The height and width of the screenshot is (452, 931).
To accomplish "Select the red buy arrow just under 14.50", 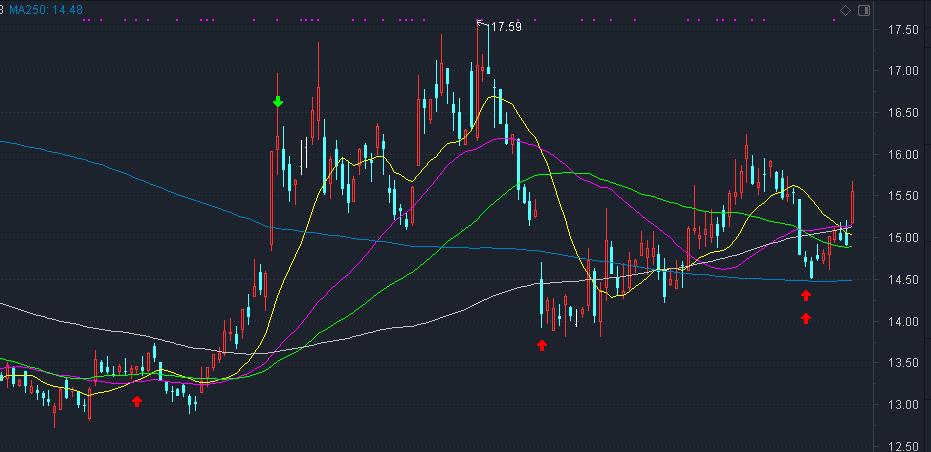I will coord(806,295).
